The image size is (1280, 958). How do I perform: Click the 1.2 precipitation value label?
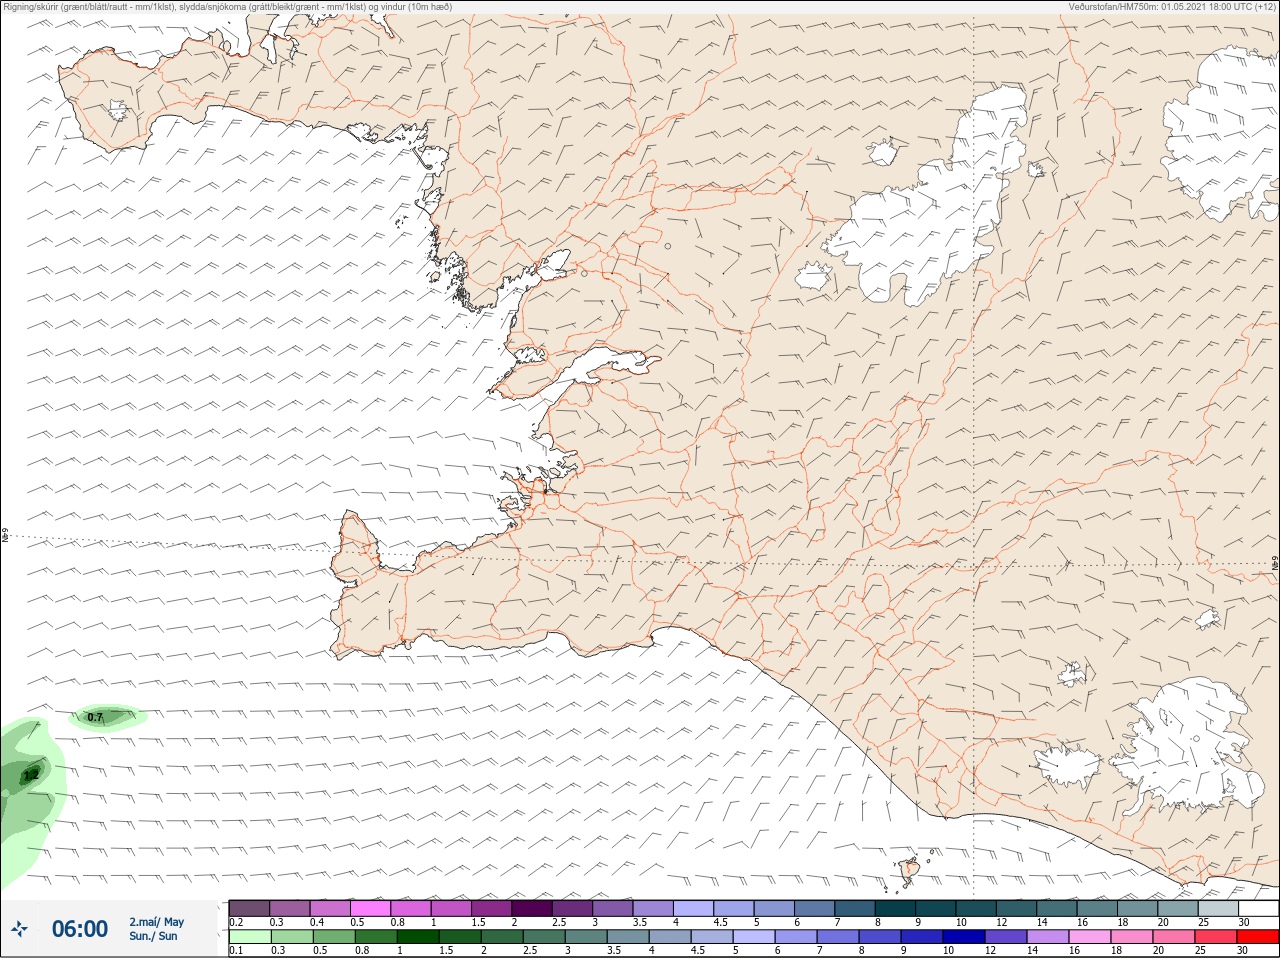(x=31, y=775)
